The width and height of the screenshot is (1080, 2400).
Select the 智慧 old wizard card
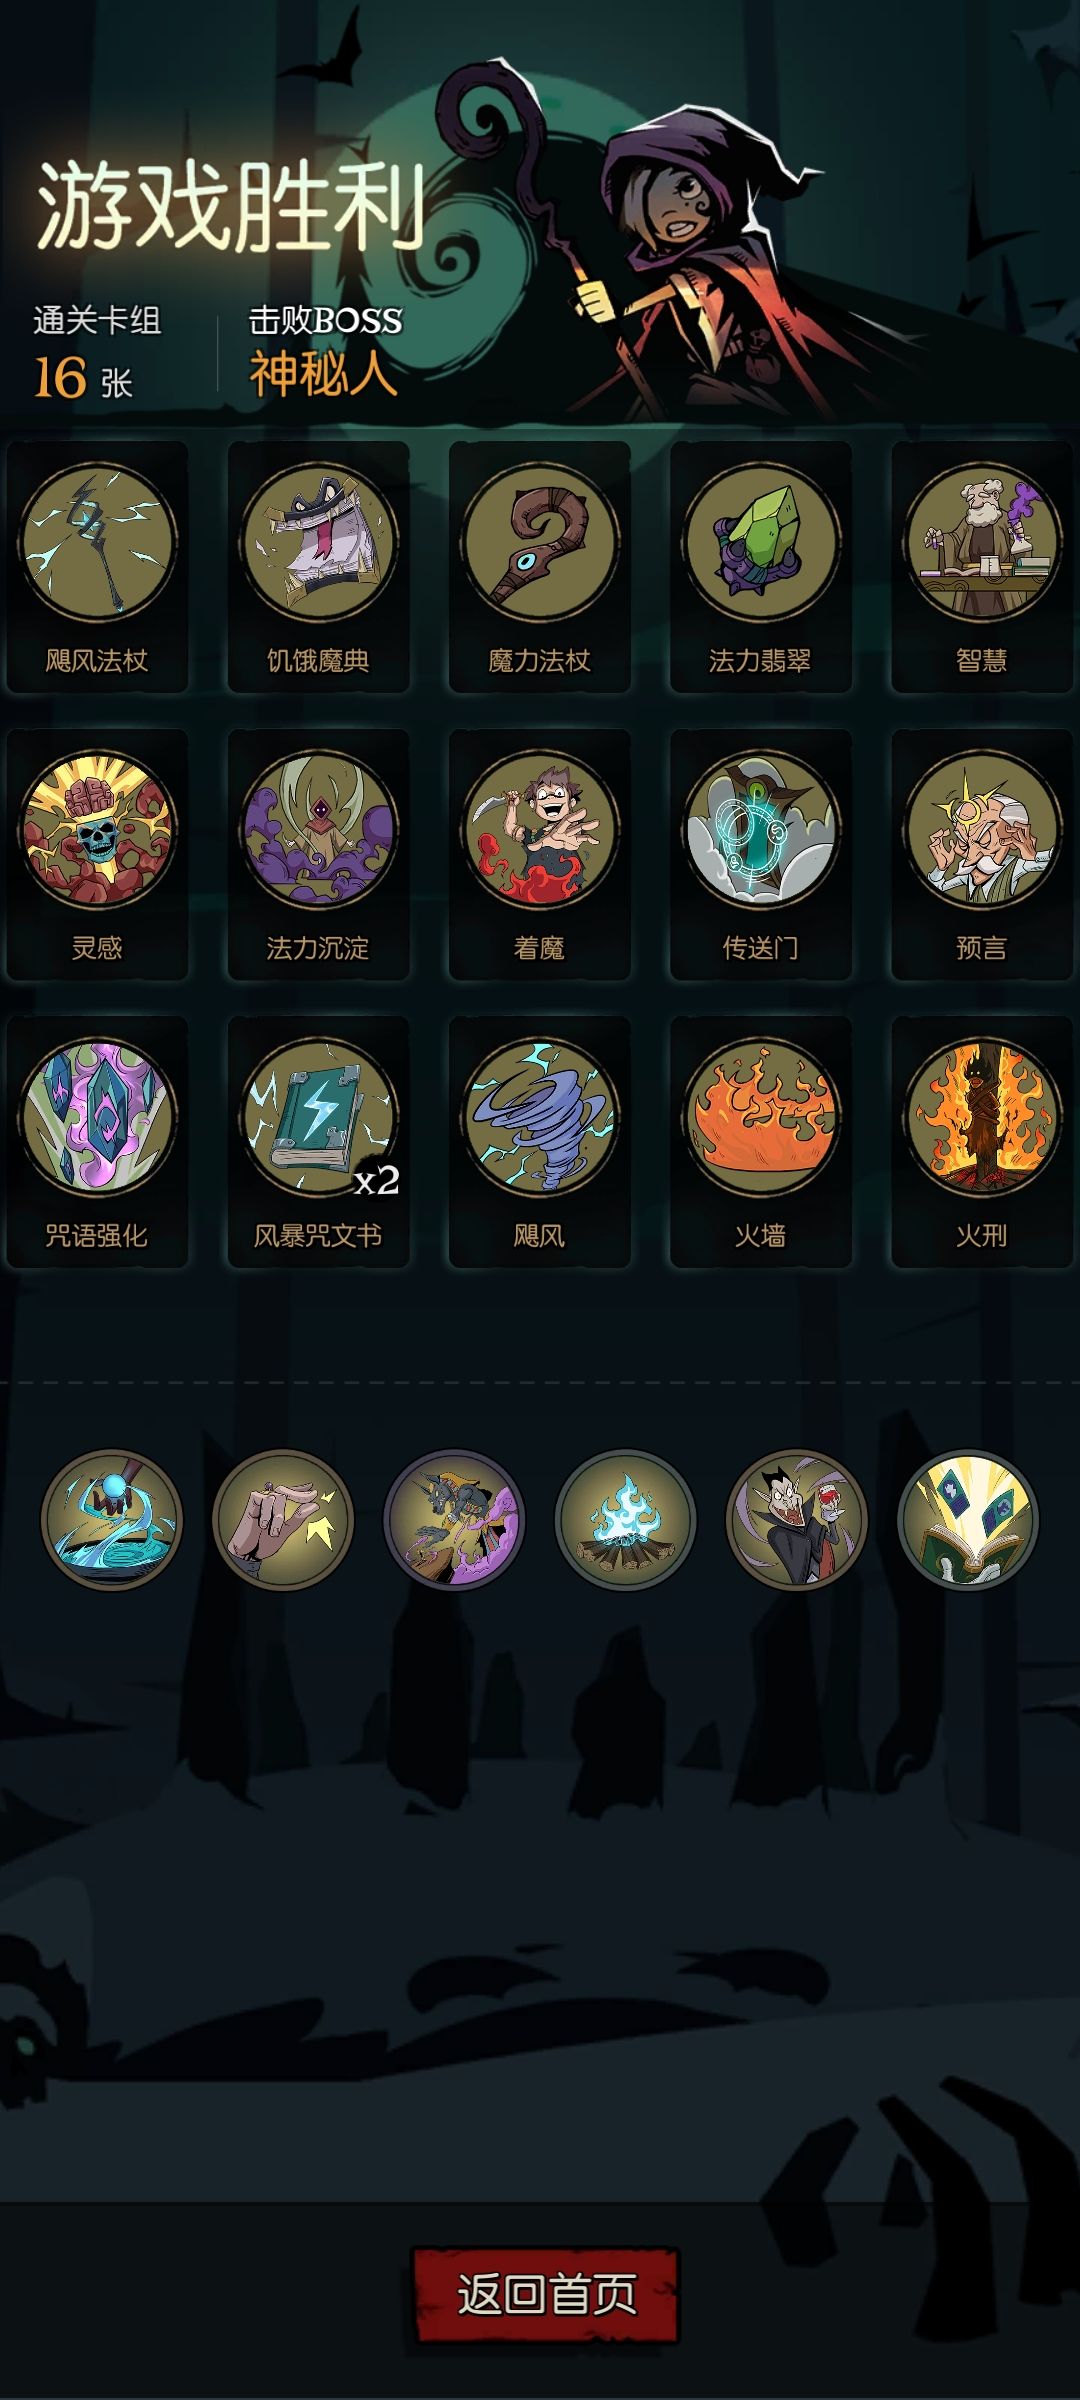coord(981,567)
